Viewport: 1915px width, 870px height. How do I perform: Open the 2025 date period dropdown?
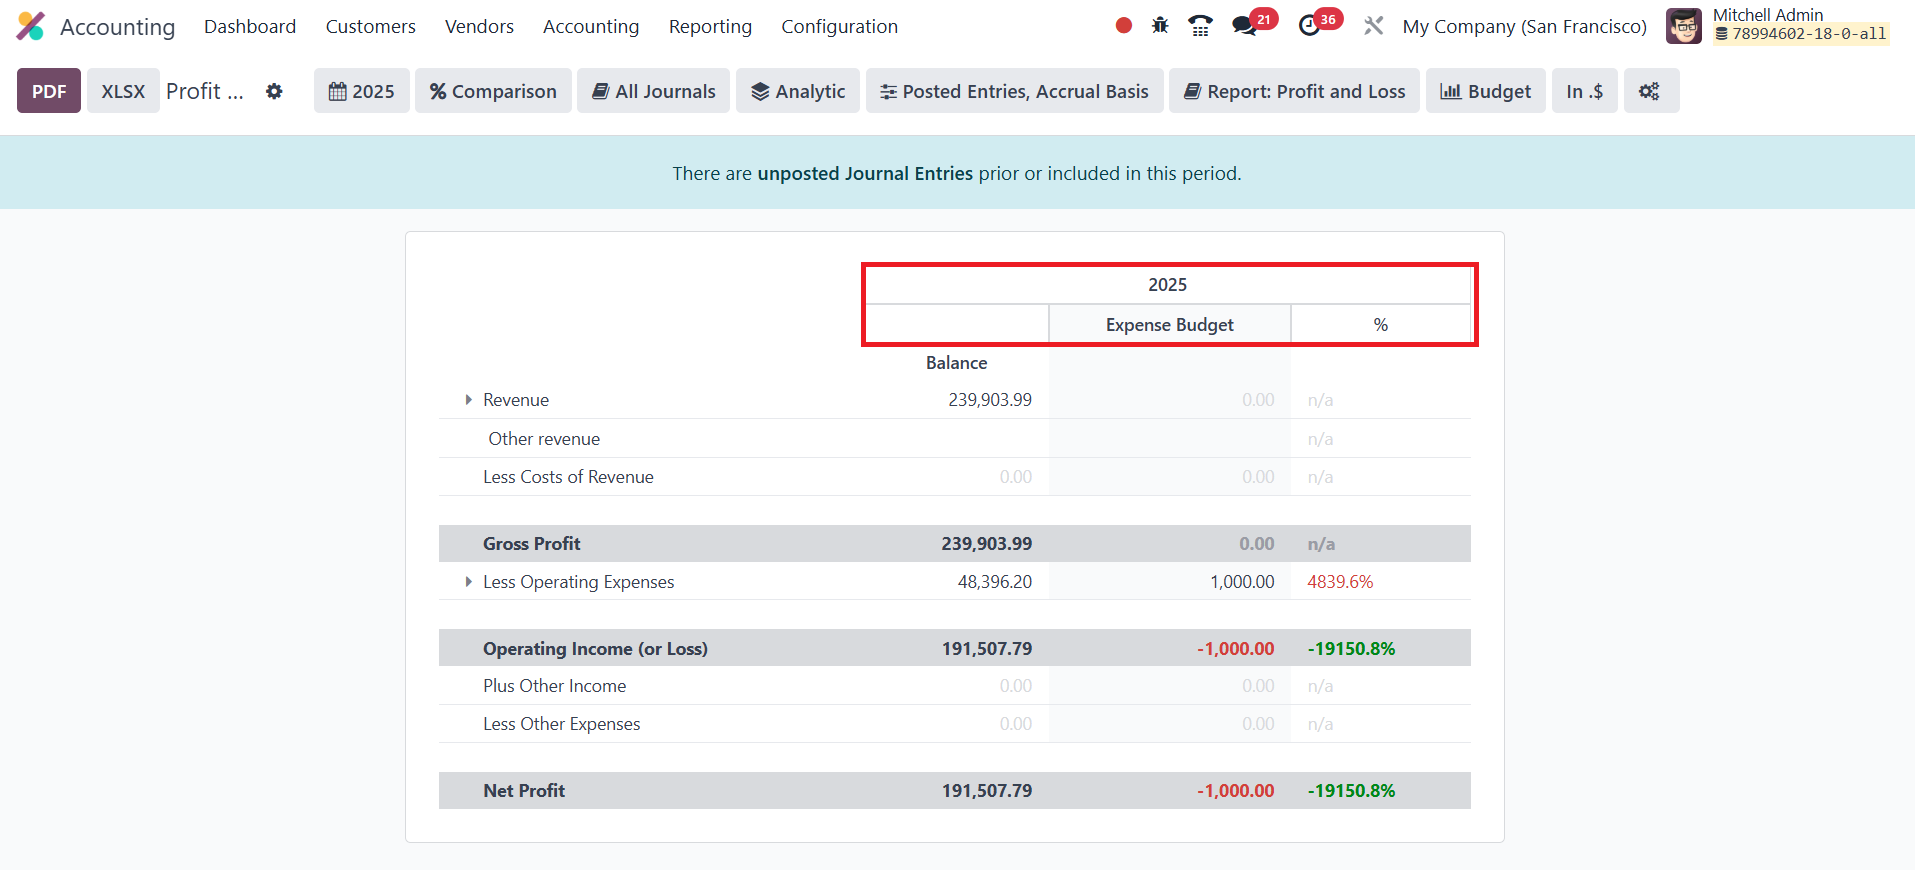click(362, 91)
